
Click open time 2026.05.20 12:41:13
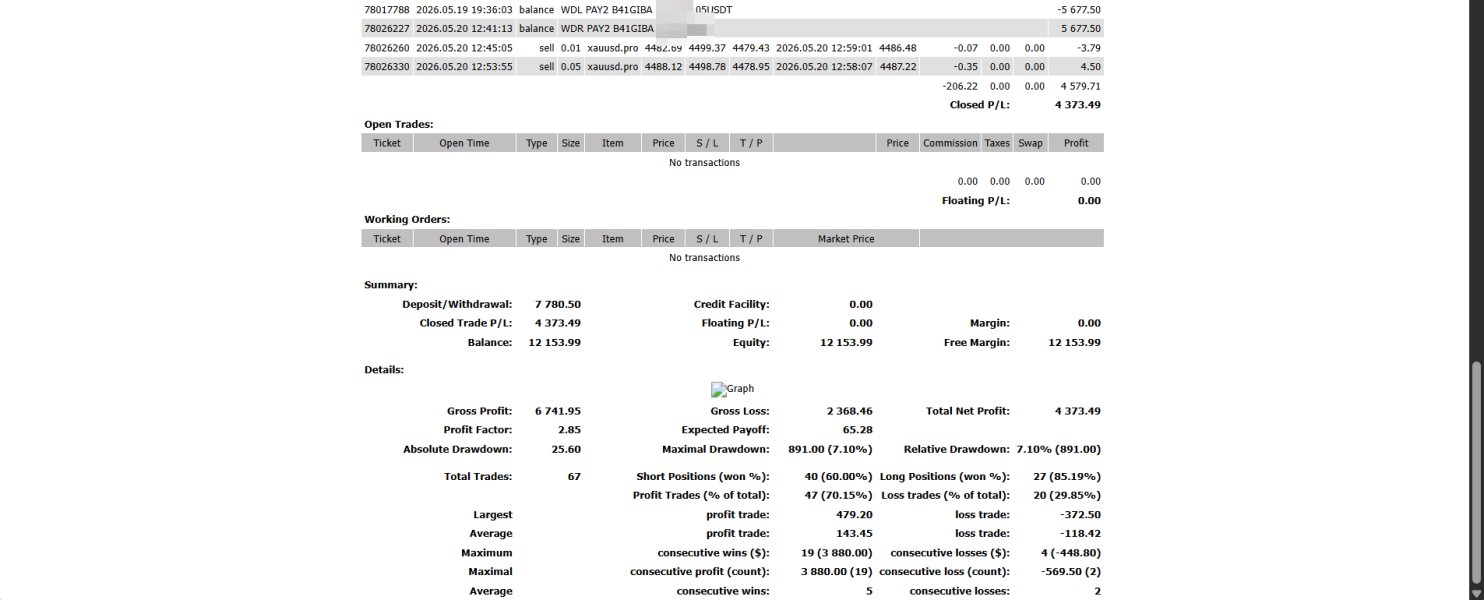coord(464,28)
